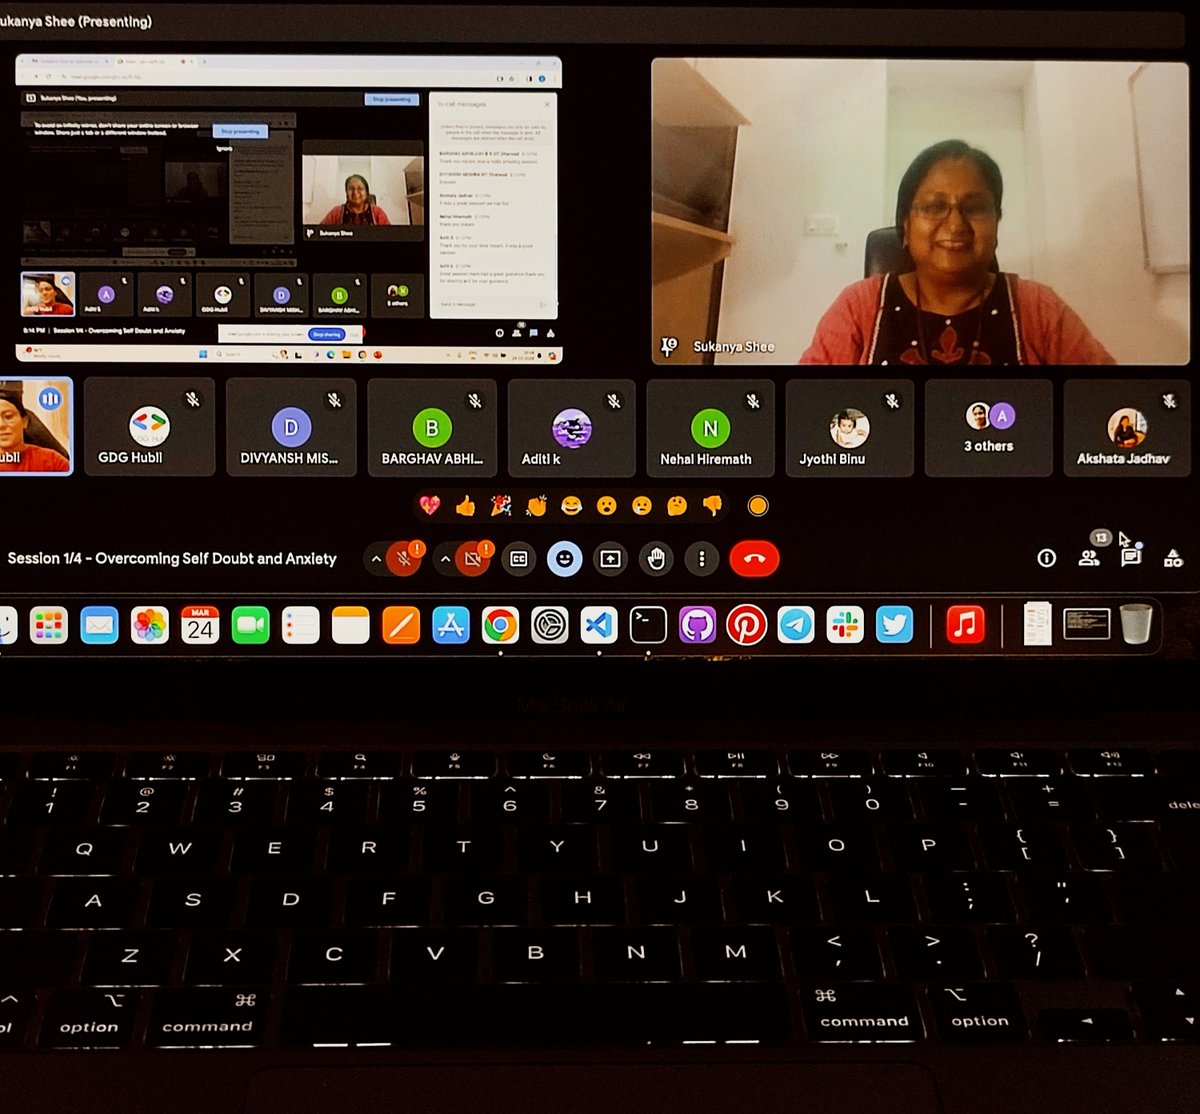The image size is (1200, 1114).
Task: Select the Akshata Jadhav participant tile
Action: tap(1126, 427)
